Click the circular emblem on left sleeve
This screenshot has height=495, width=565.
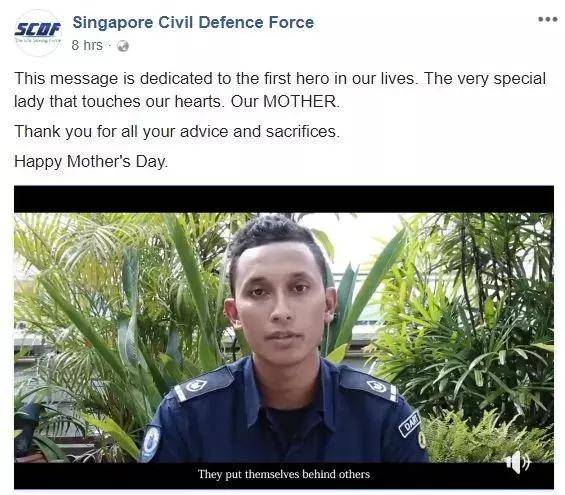151,441
